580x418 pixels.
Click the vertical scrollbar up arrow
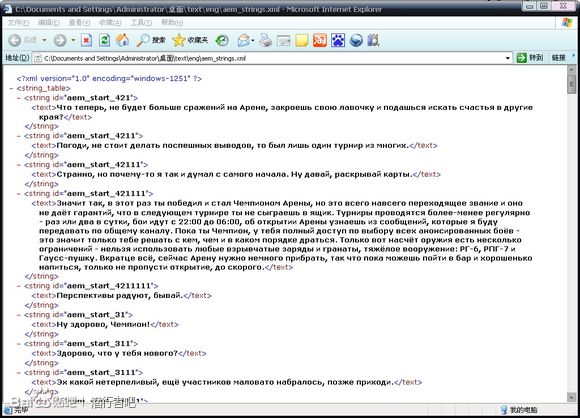[x=571, y=70]
